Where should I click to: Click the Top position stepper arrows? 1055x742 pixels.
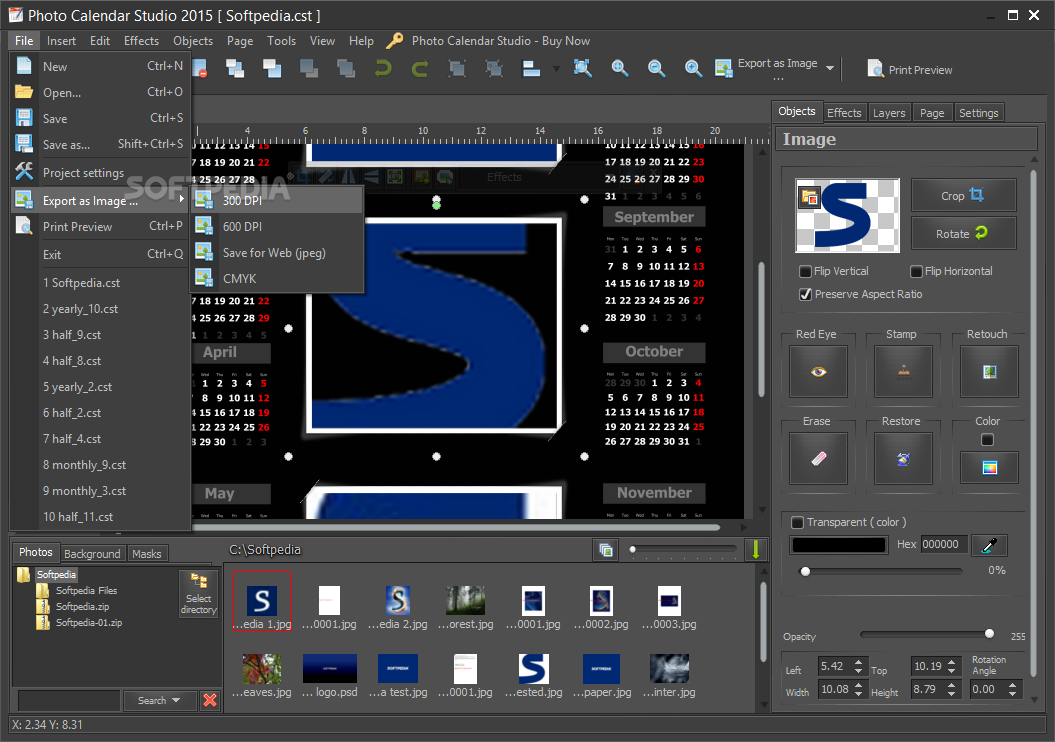951,666
